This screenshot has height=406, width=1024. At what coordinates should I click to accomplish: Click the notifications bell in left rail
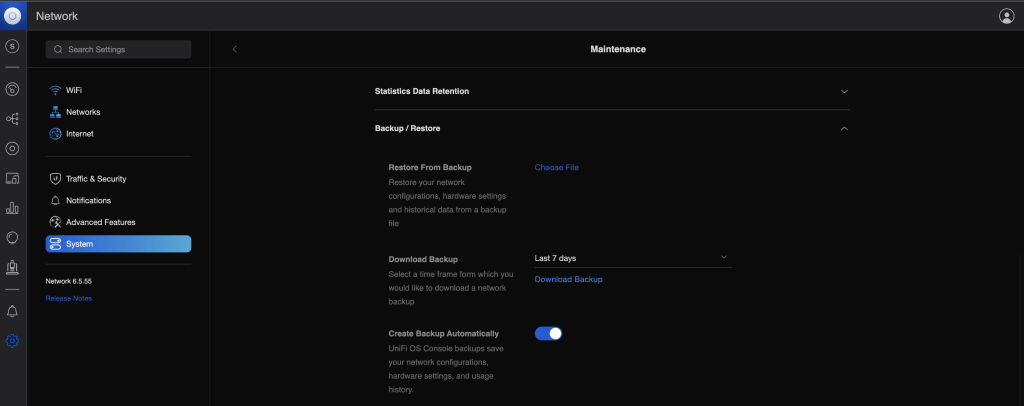click(x=13, y=311)
